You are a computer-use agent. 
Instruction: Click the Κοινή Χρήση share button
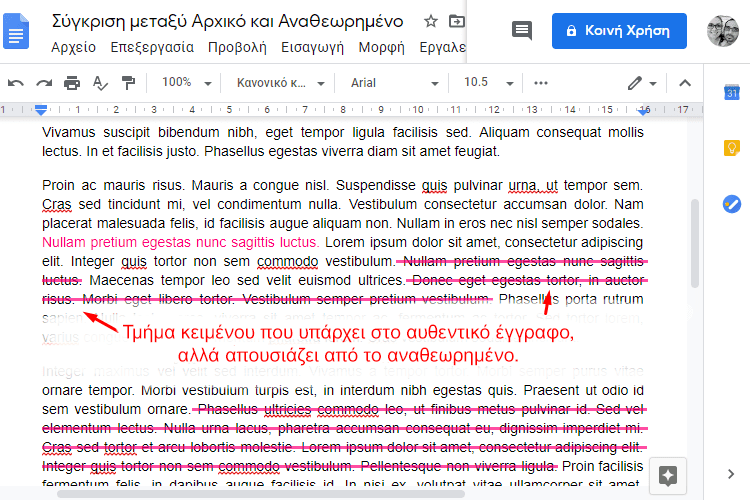tap(619, 31)
